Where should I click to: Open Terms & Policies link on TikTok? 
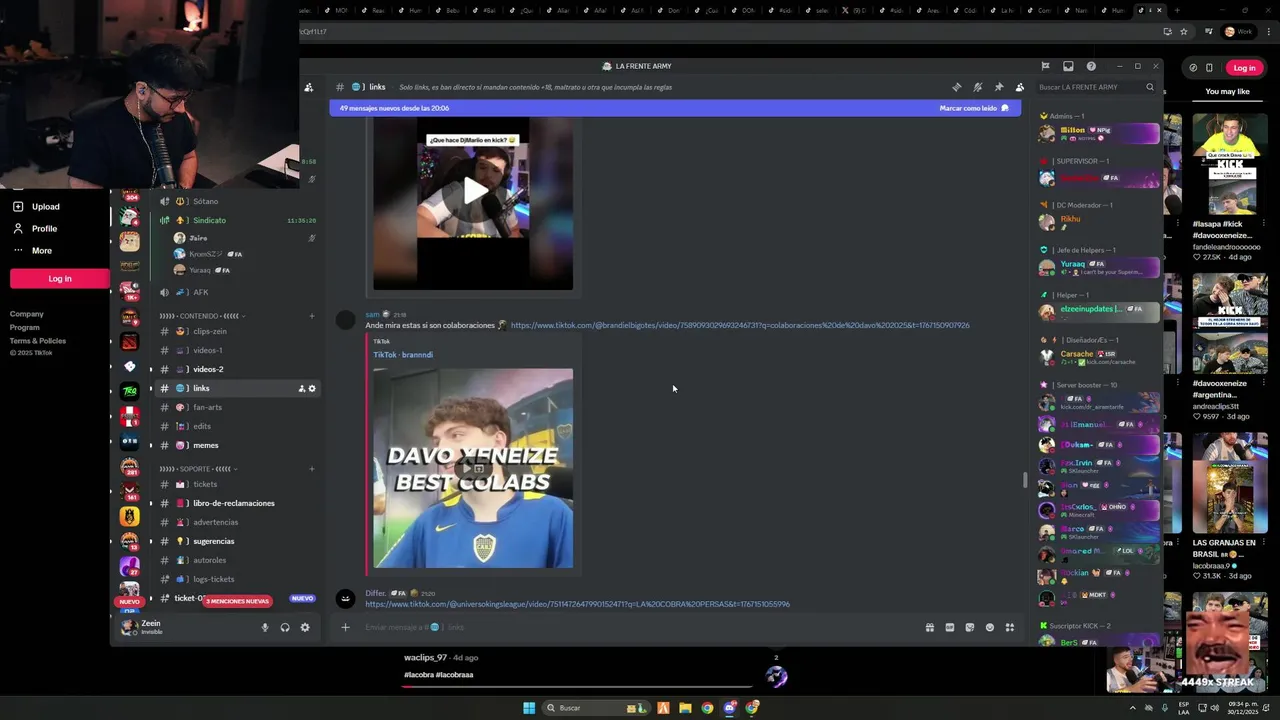tap(38, 341)
